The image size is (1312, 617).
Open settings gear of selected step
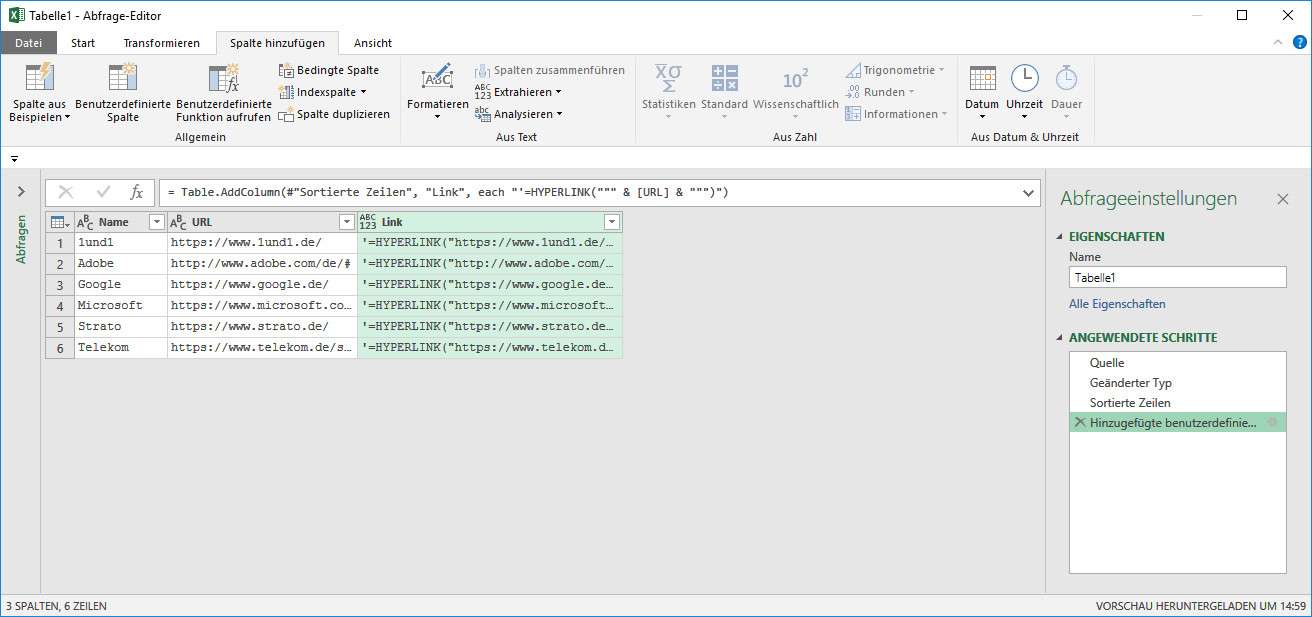pos(1273,423)
